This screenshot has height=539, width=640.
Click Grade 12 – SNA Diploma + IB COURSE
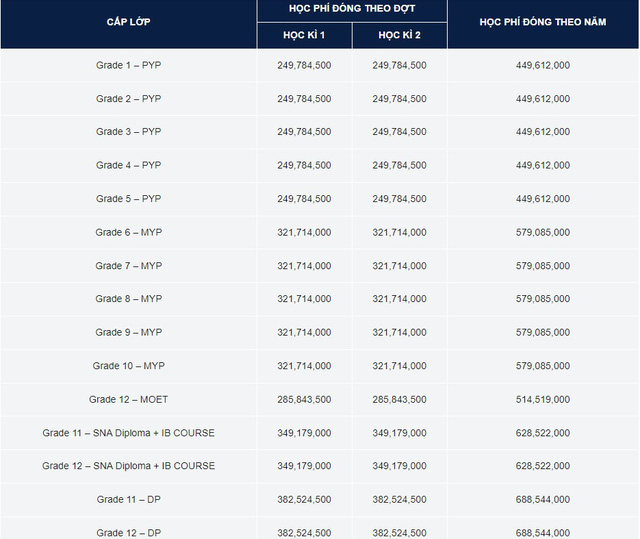pyautogui.click(x=128, y=466)
